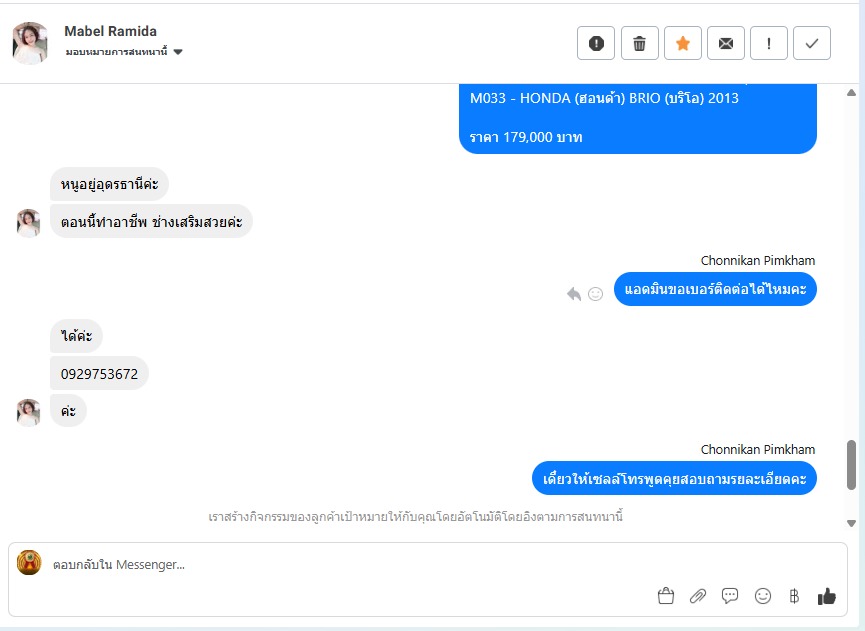The image size is (865, 631).
Task: Click the scrollbar down arrow in chat
Action: click(851, 523)
